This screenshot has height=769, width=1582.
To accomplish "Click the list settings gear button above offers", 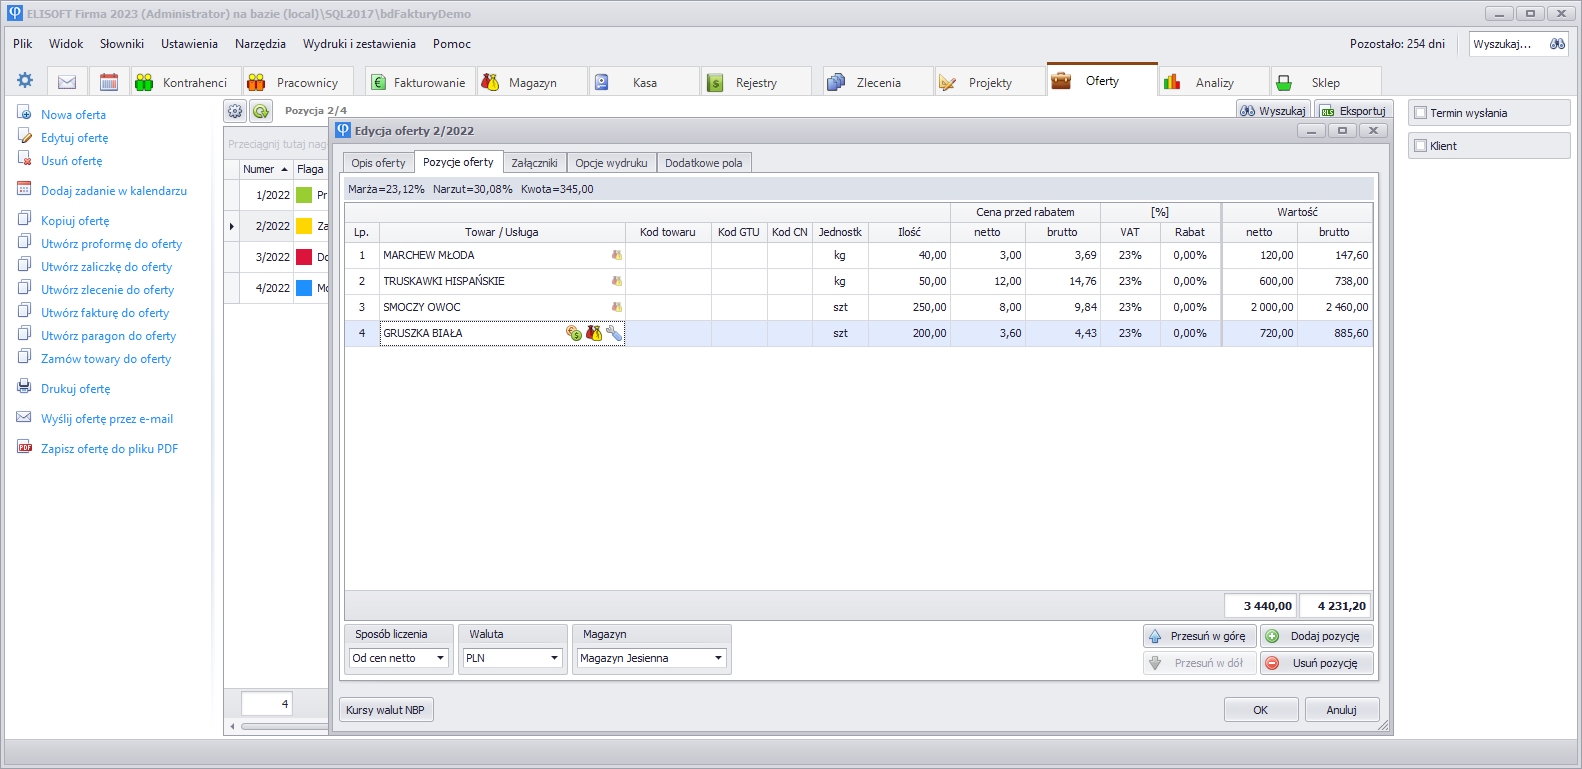I will point(235,111).
